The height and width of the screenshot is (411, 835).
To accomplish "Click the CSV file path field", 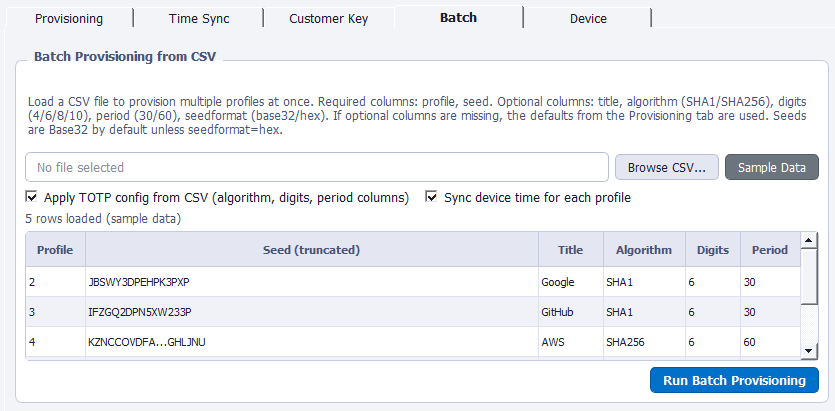I will pos(316,167).
